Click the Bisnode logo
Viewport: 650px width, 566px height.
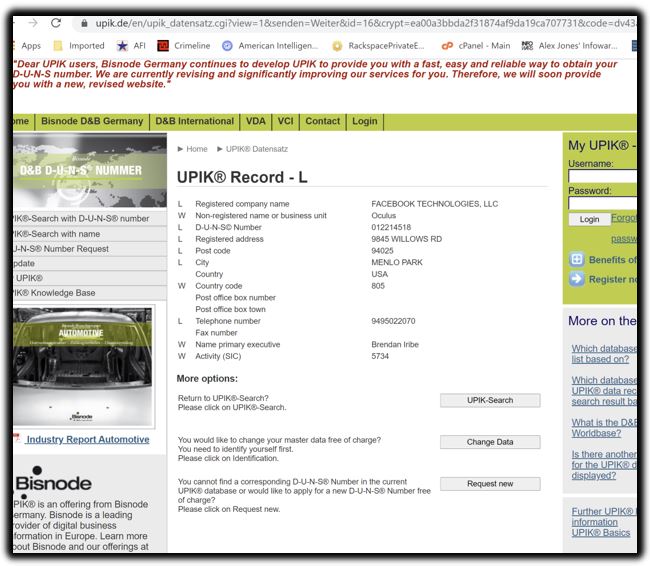pyautogui.click(x=52, y=481)
